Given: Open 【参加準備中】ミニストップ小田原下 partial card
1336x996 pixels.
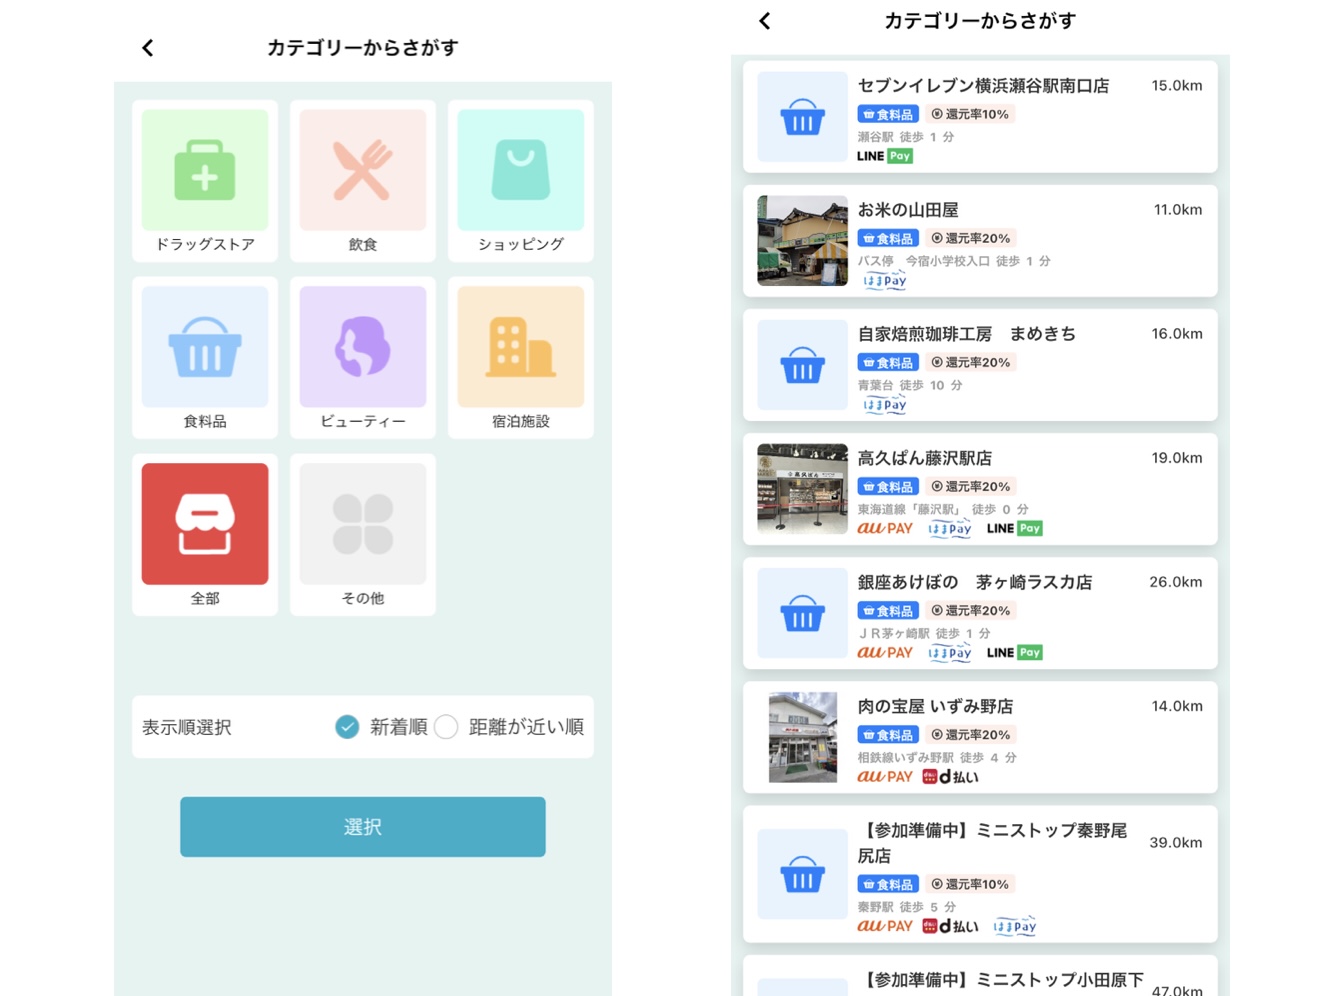Looking at the screenshot, I should click(980, 976).
